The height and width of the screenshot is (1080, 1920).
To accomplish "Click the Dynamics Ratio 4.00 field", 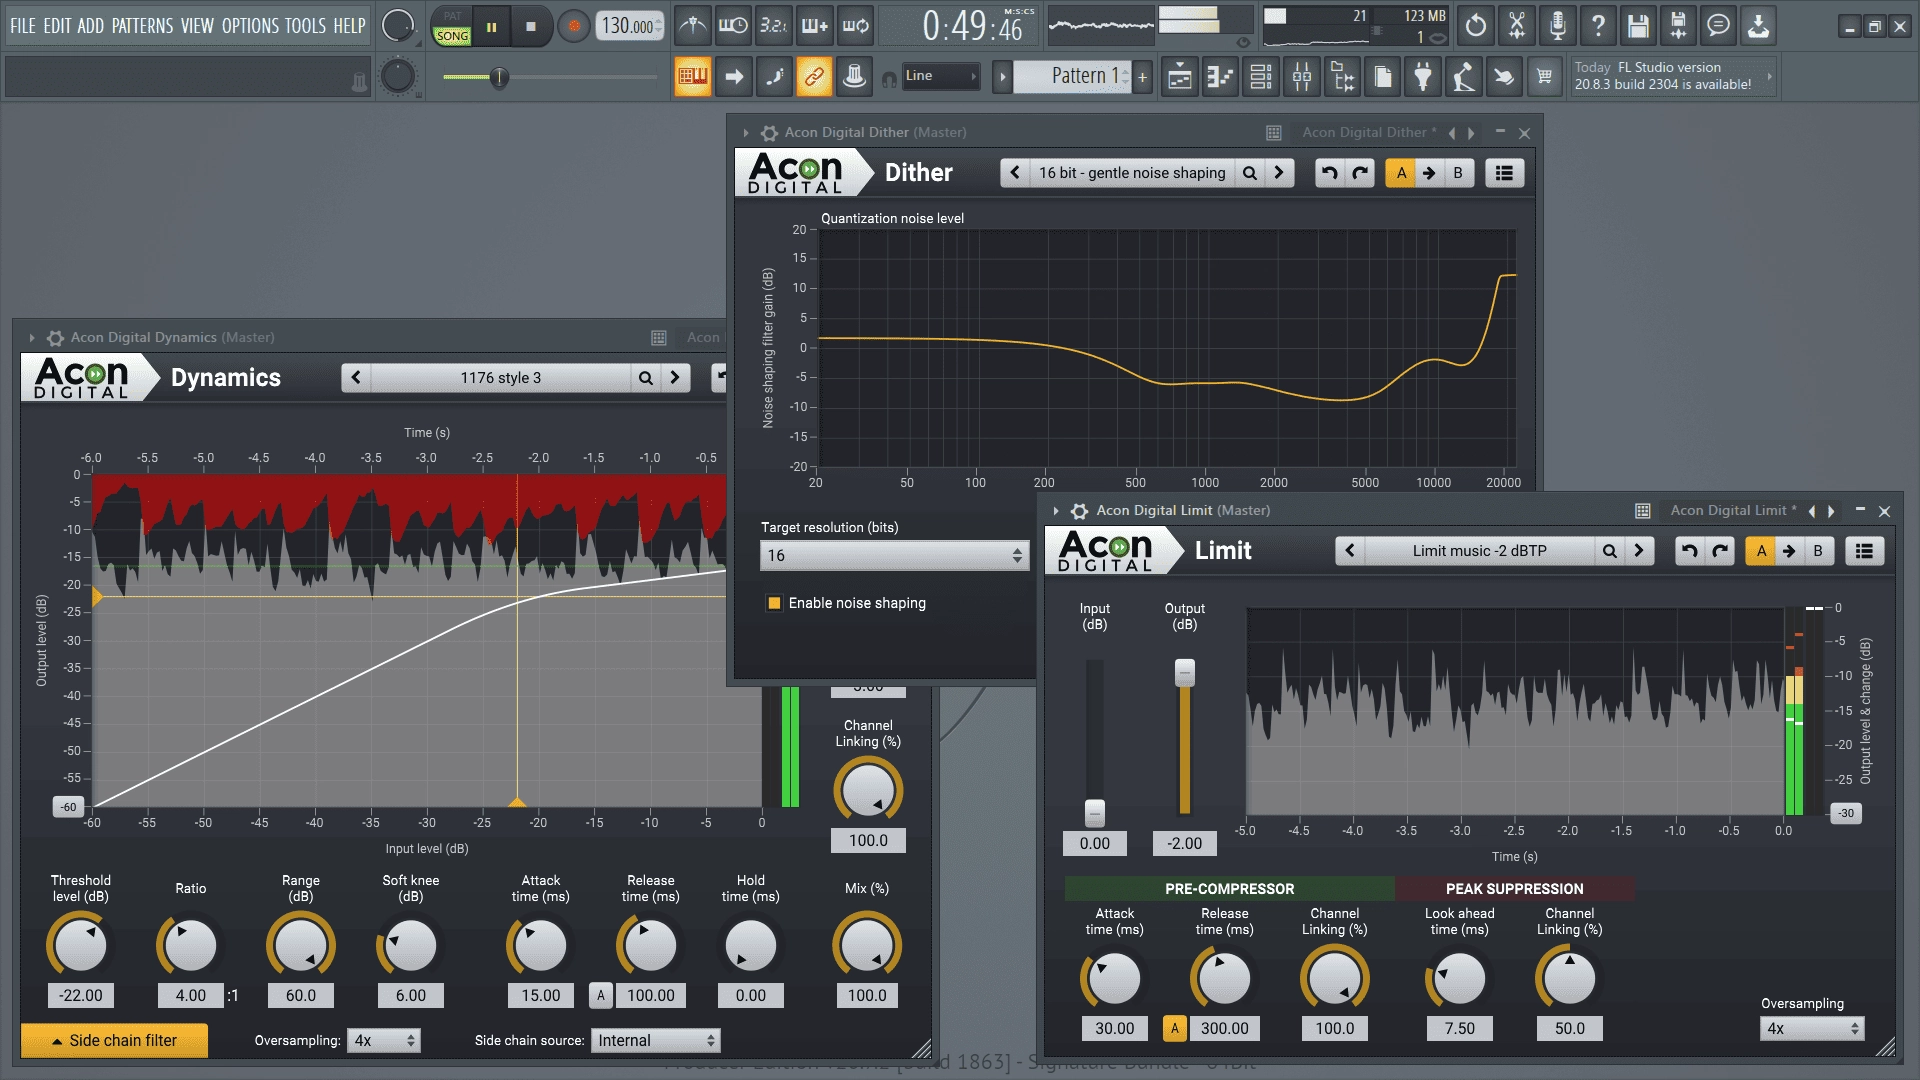I will tap(191, 996).
